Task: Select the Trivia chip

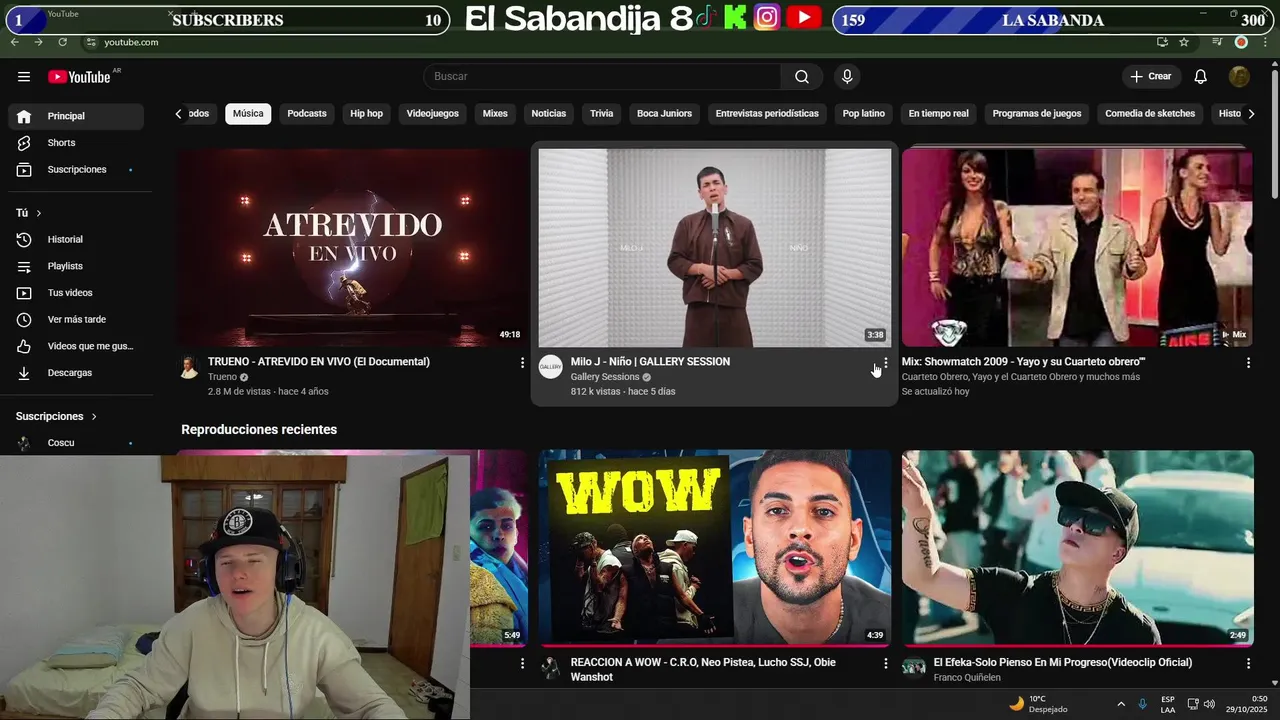Action: click(601, 114)
